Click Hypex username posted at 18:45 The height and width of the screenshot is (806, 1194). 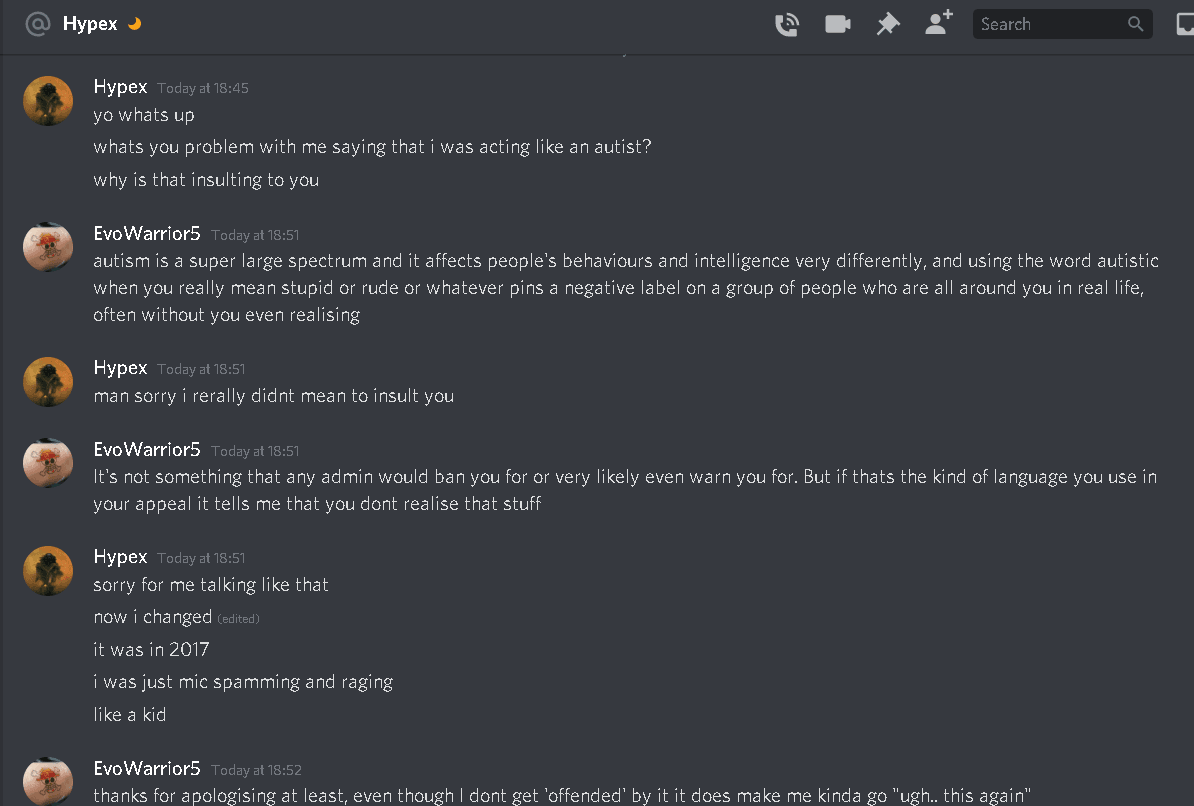(120, 87)
